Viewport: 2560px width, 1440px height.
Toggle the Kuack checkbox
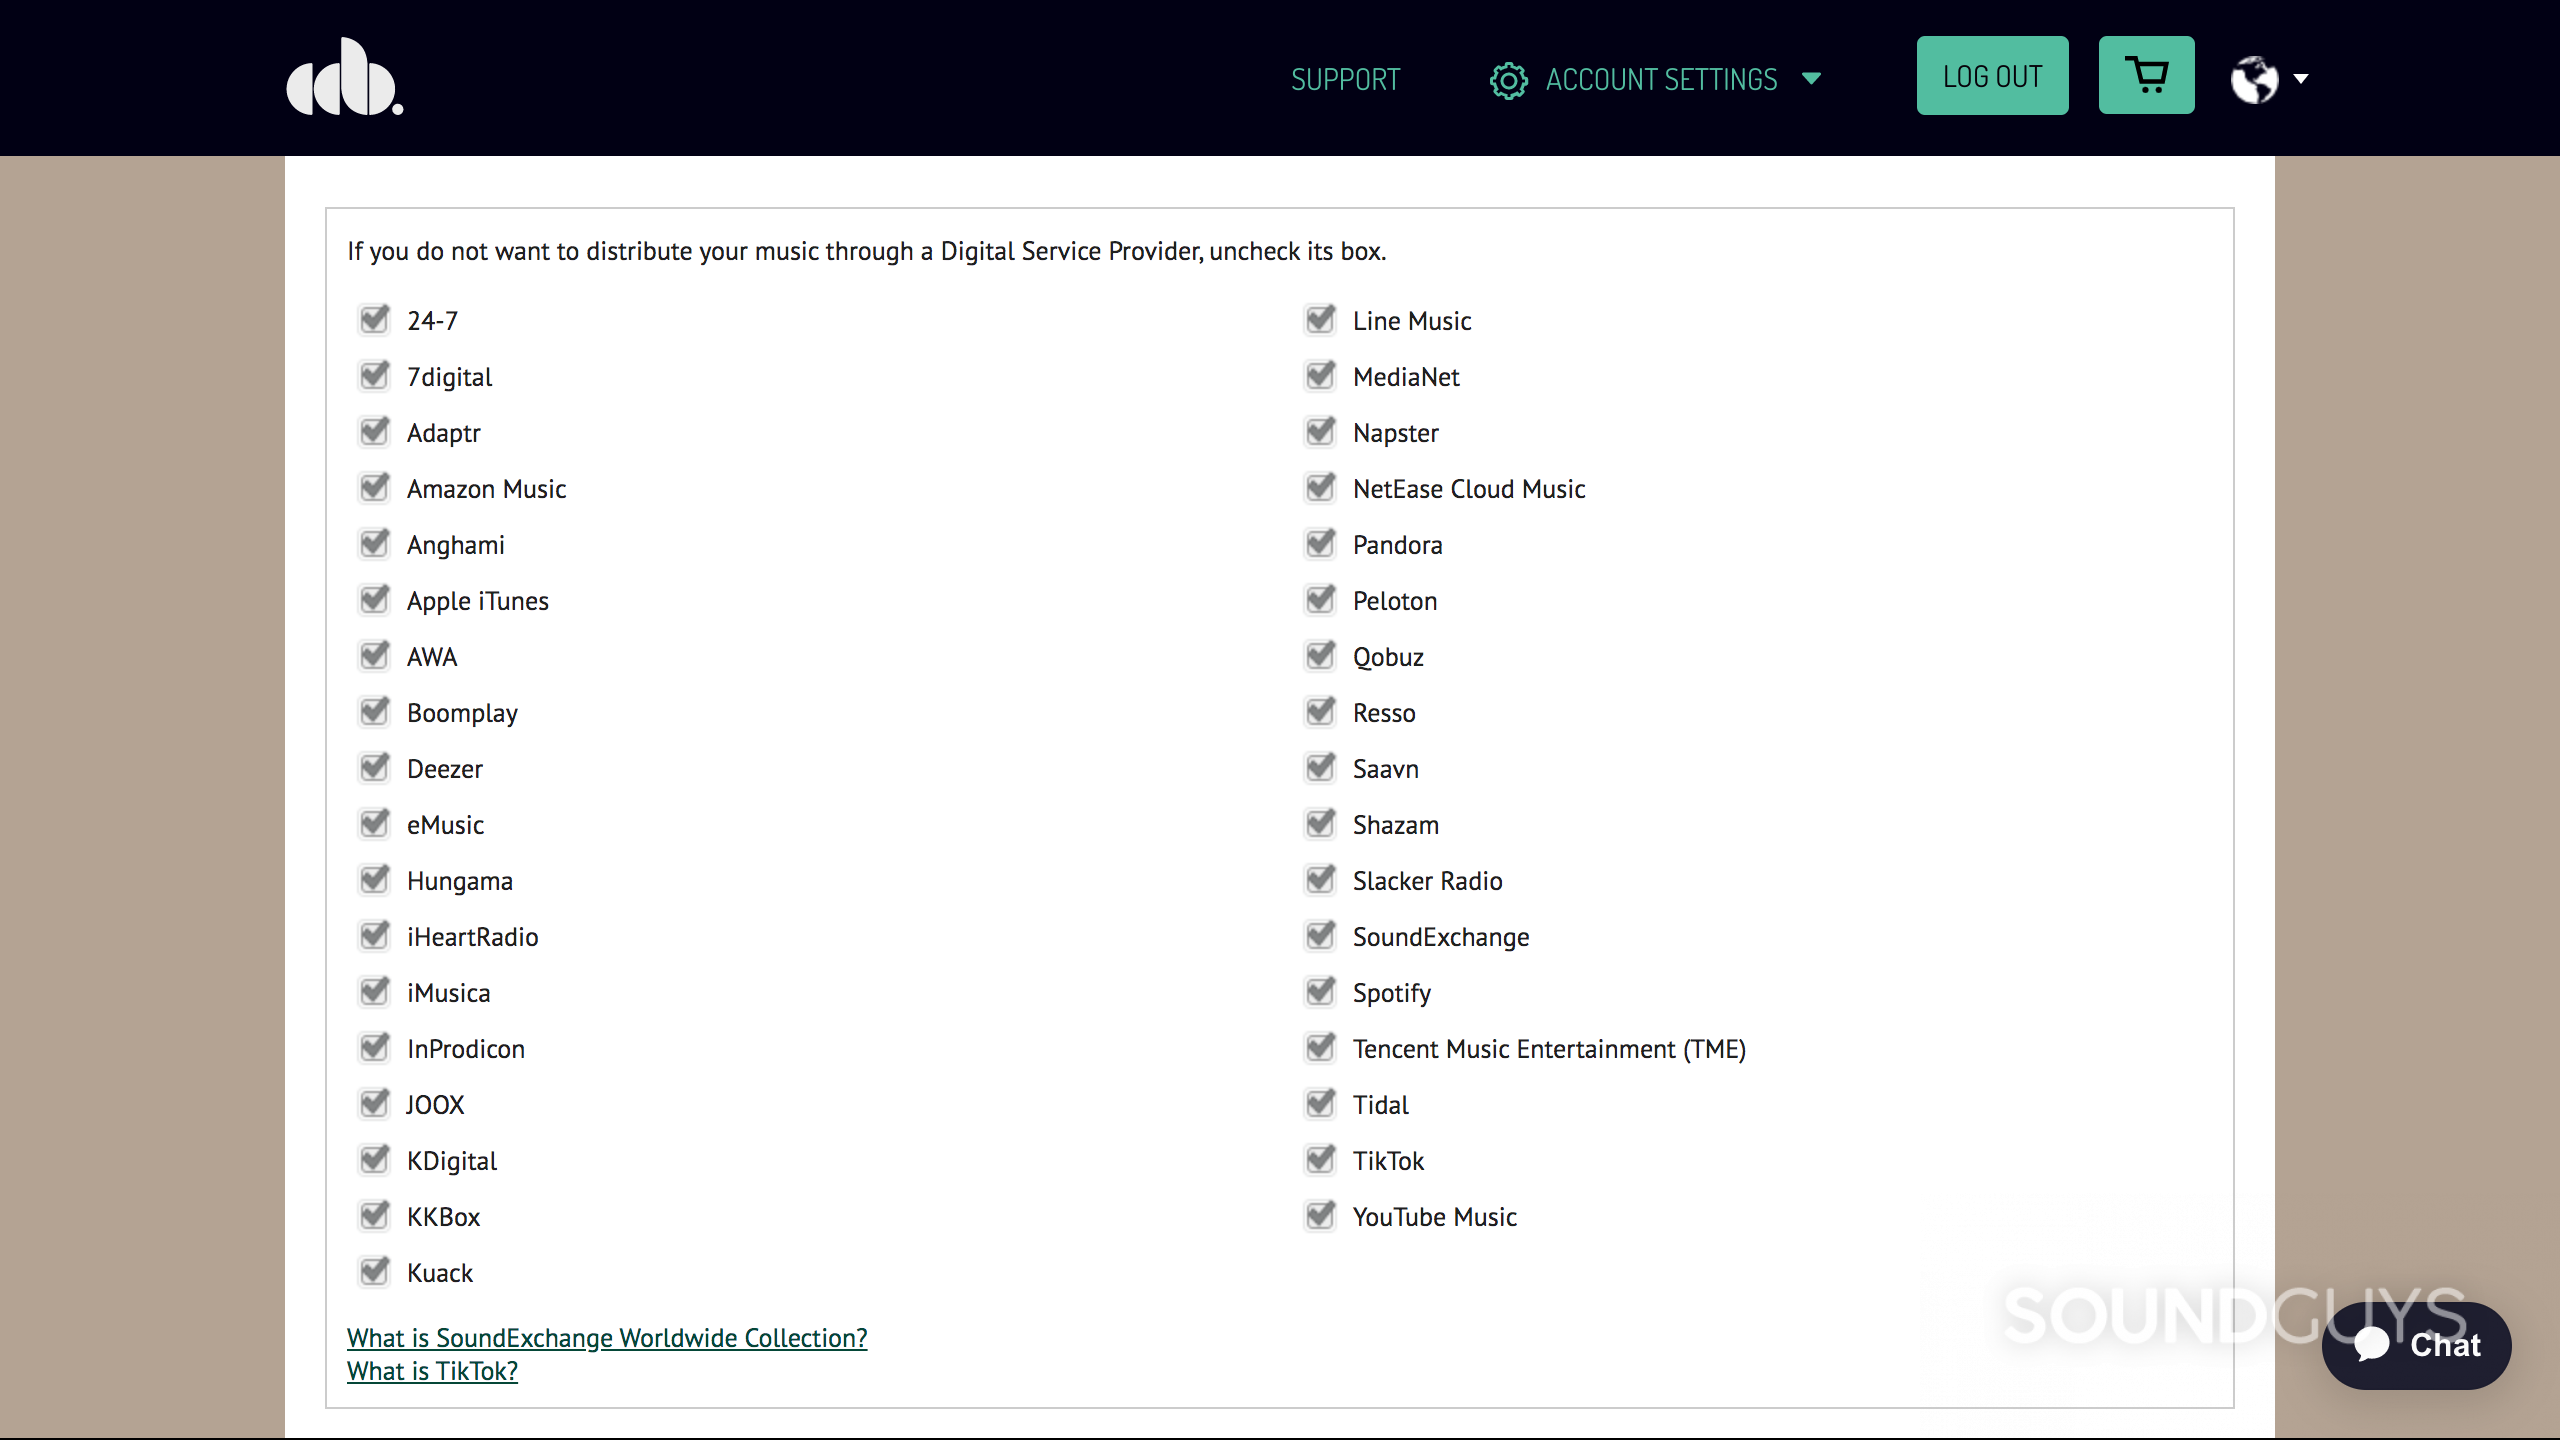(x=374, y=1271)
